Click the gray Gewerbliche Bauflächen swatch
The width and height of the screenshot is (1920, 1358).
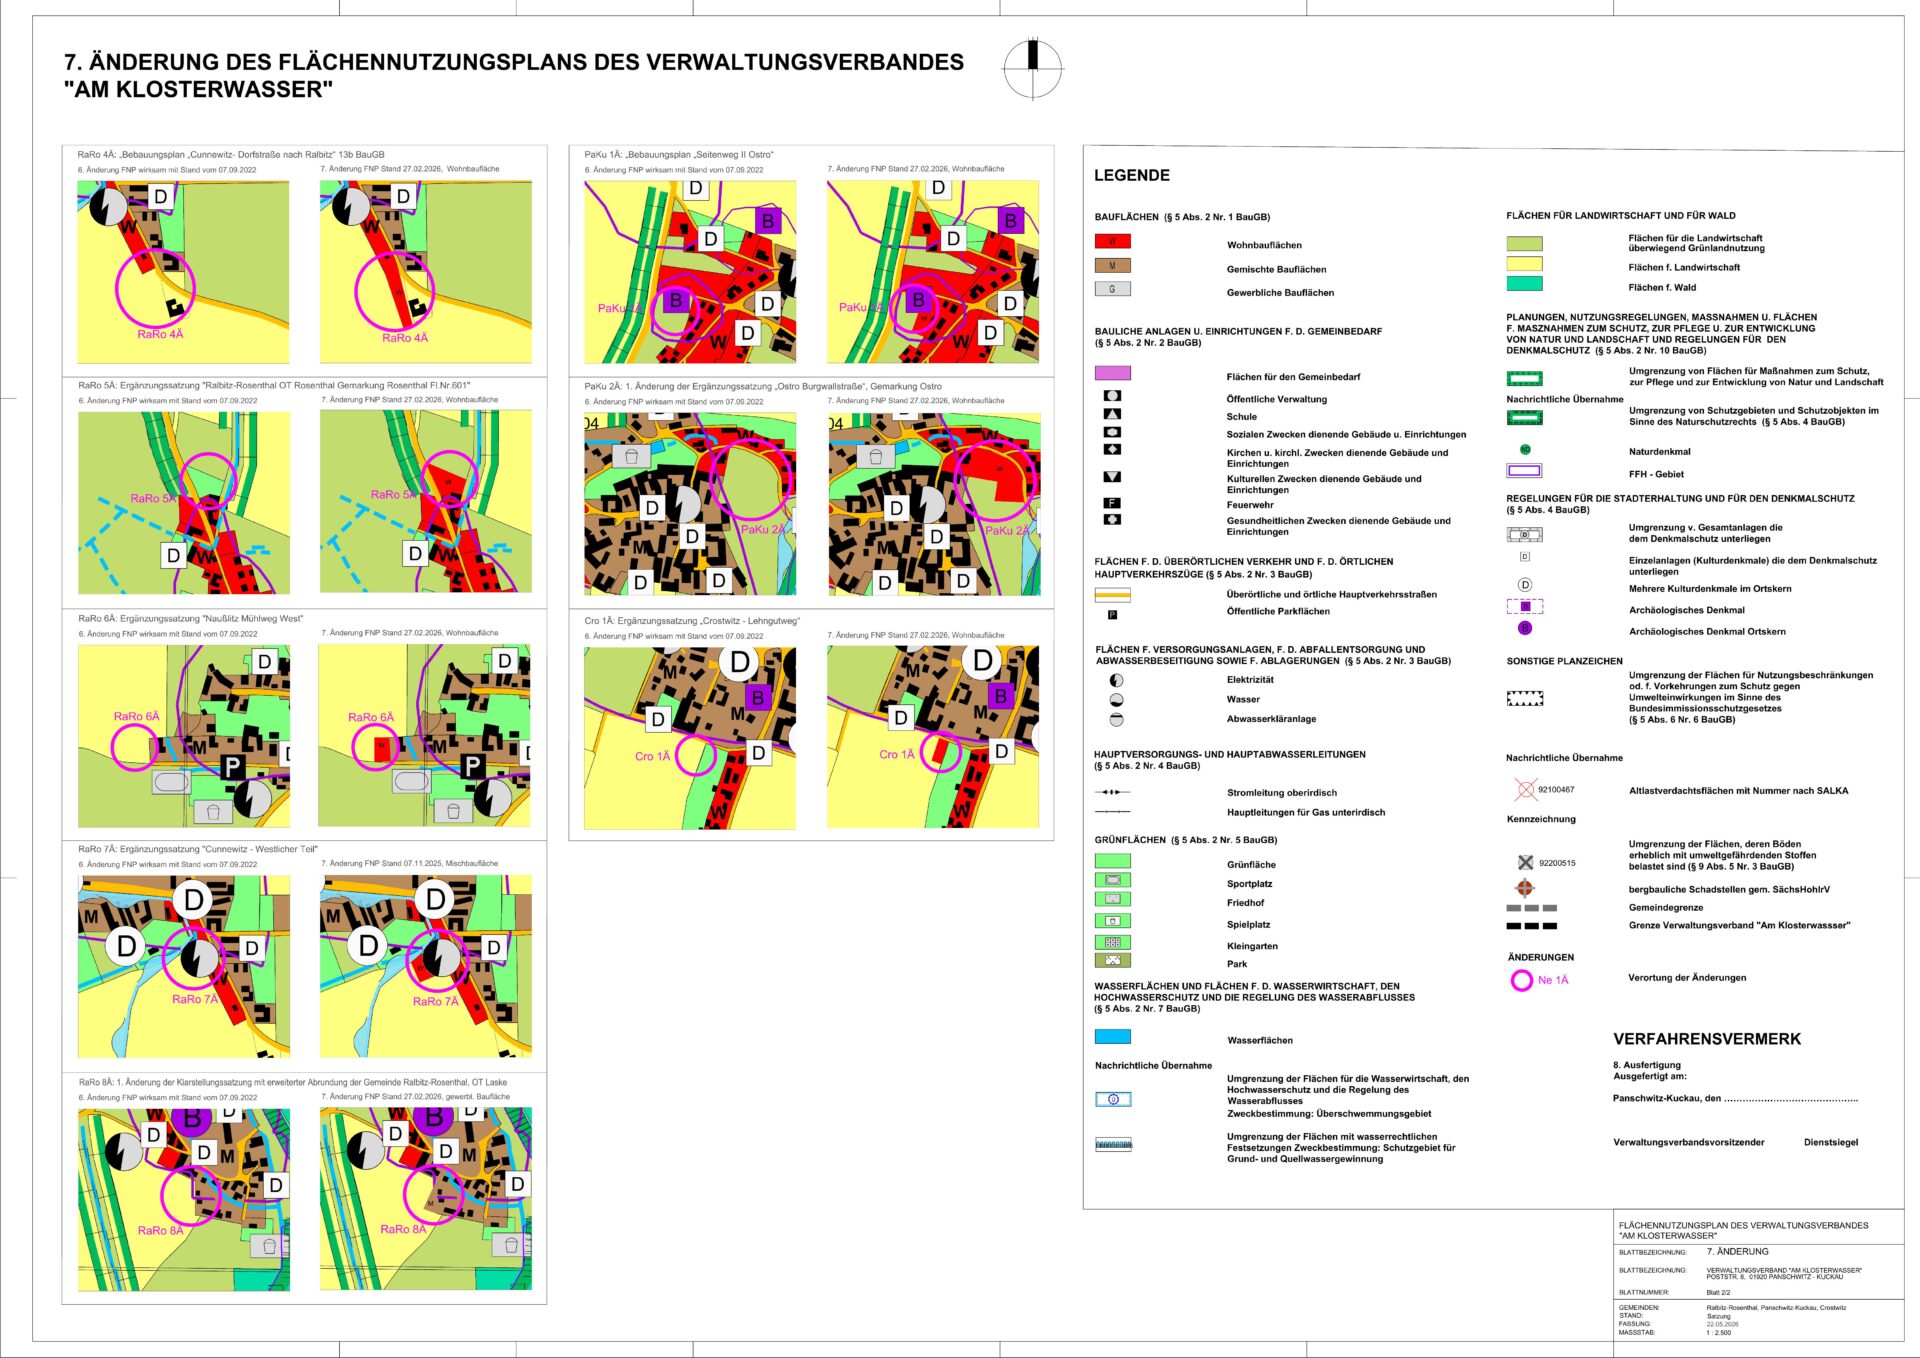[1112, 289]
